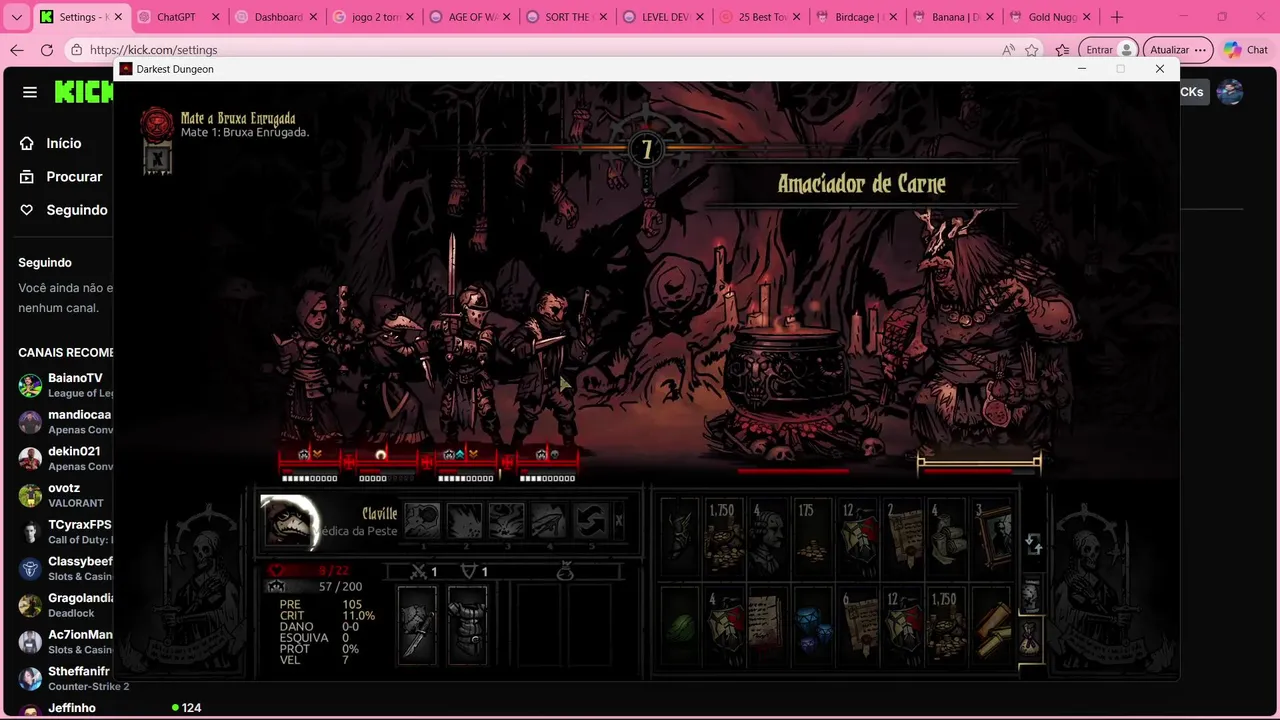Toggle the Kick sidebar hamburger menu
Viewport: 1280px width, 720px height.
(x=30, y=92)
